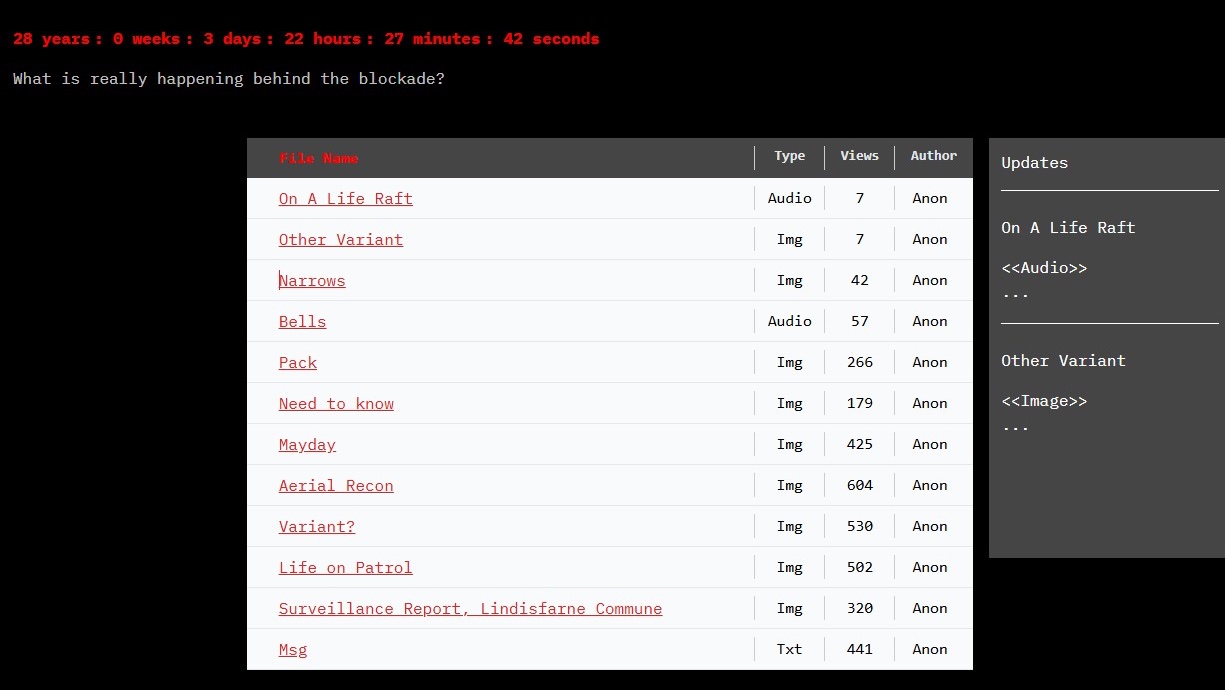Open the "Aerial Recon" file
The width and height of the screenshot is (1225, 690).
(x=336, y=485)
